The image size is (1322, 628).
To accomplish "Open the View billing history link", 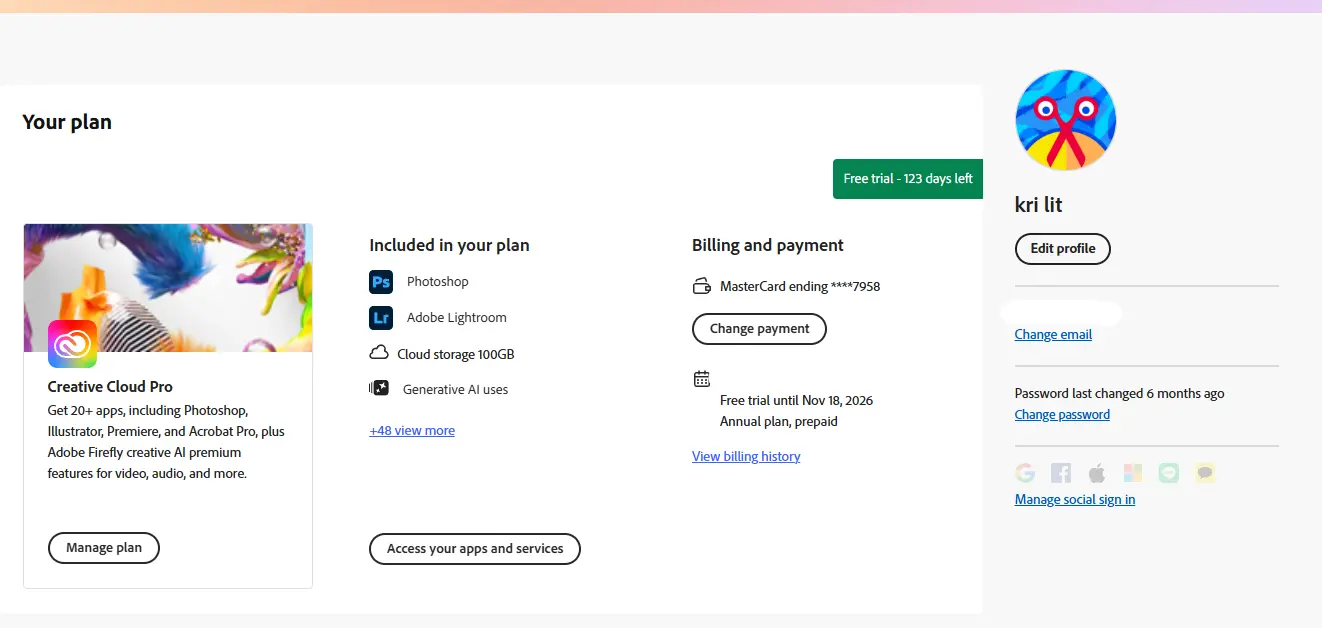I will tap(746, 457).
